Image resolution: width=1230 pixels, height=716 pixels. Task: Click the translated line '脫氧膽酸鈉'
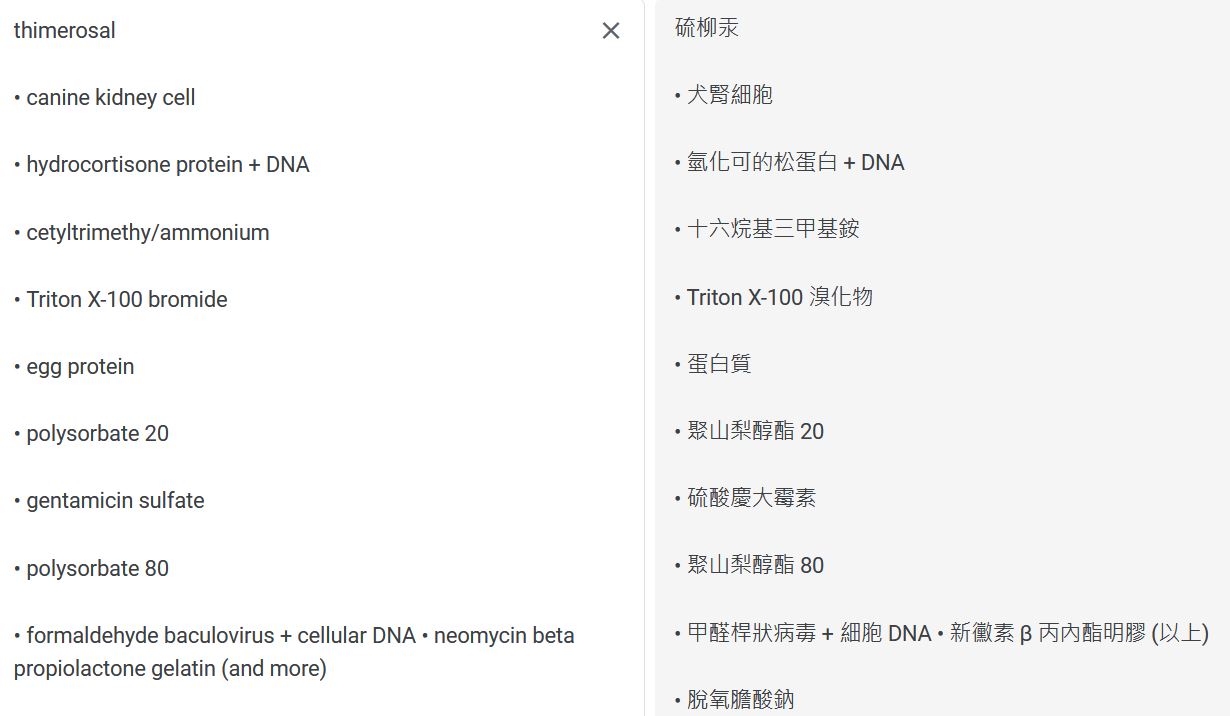tap(740, 699)
